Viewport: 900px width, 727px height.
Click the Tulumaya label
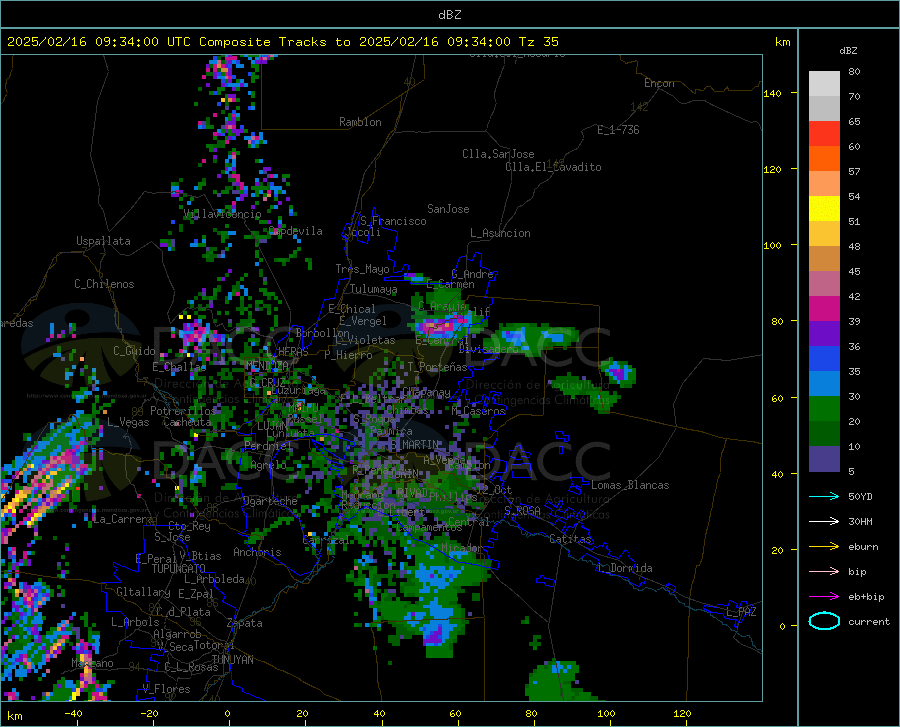pyautogui.click(x=374, y=289)
